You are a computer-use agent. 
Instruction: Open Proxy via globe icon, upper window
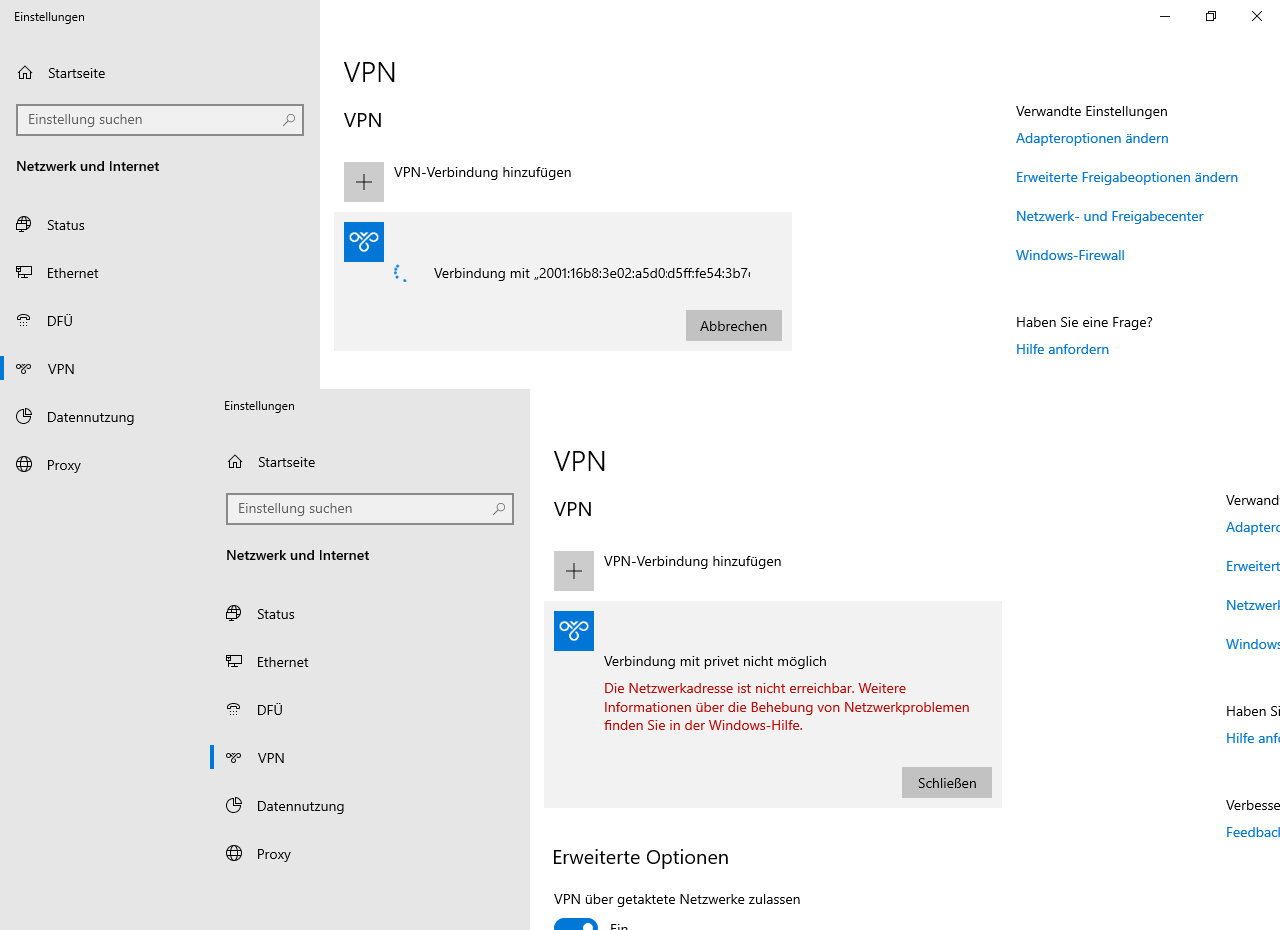tap(24, 465)
